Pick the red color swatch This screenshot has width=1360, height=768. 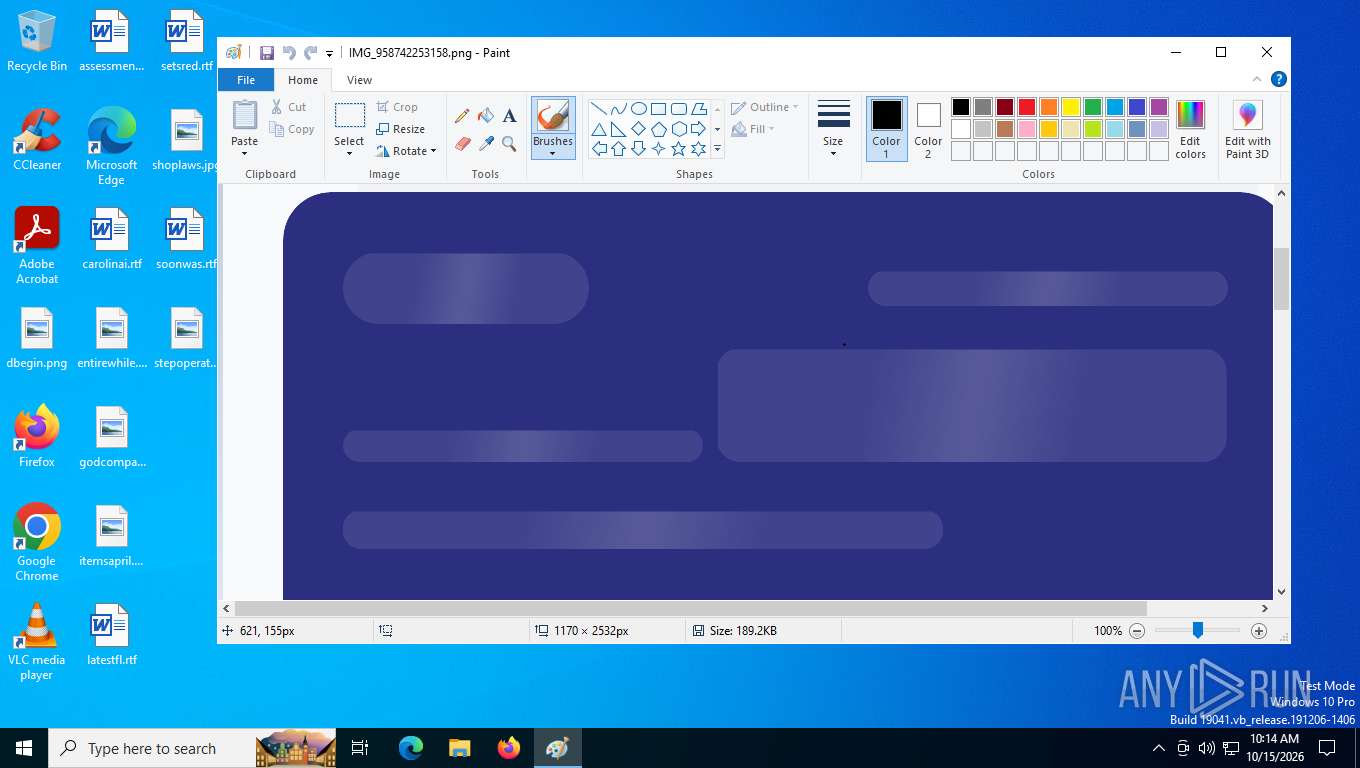[x=1027, y=107]
